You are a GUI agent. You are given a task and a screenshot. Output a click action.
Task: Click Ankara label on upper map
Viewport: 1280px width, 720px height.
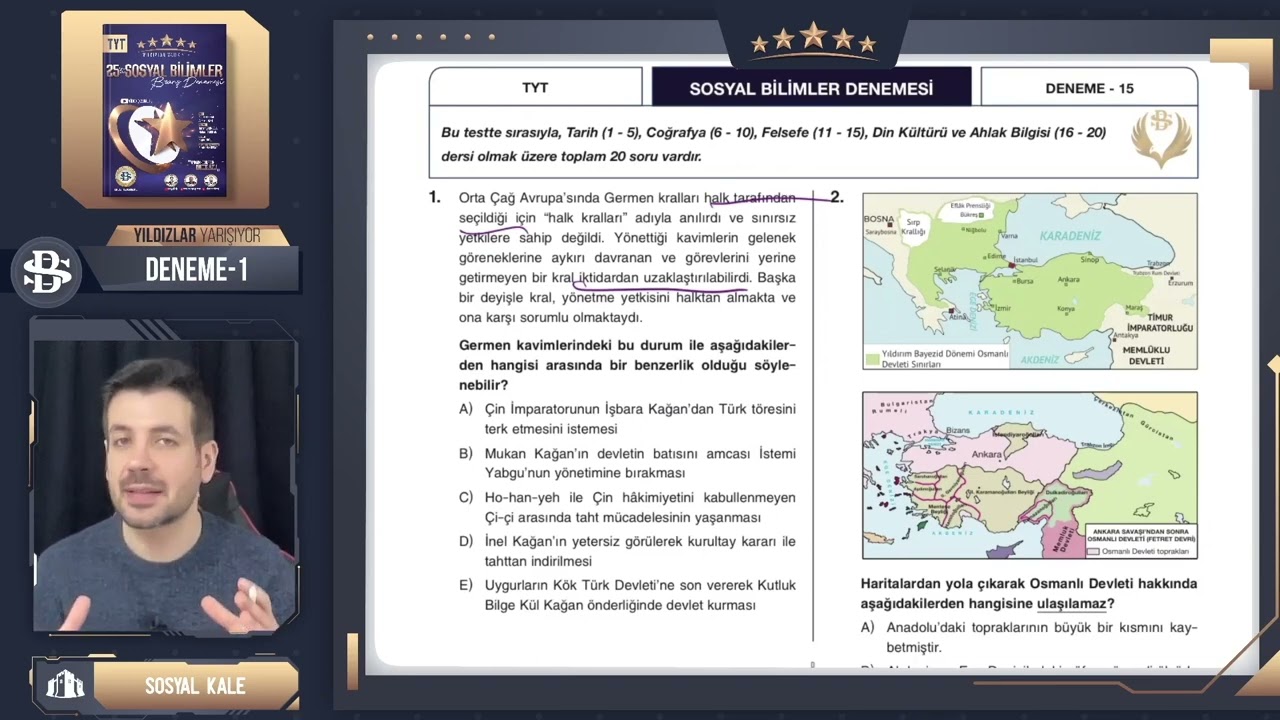point(1068,279)
